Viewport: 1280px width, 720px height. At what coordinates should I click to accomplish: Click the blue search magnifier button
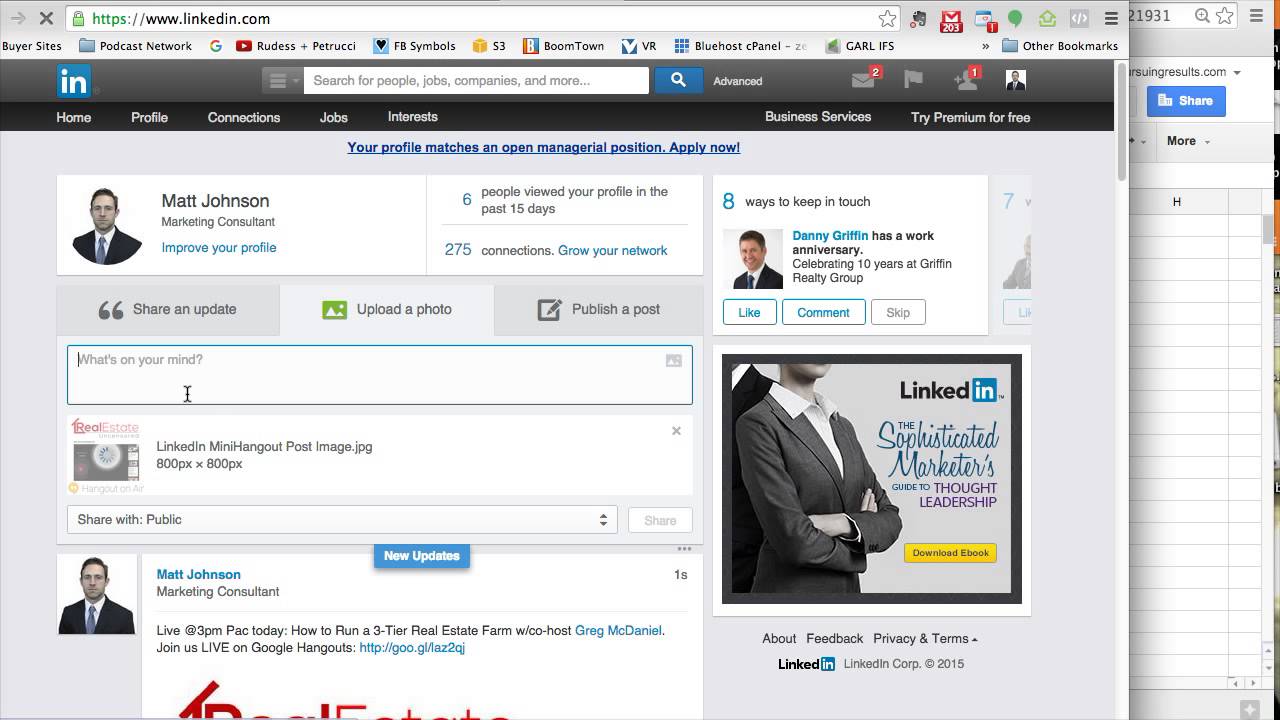pyautogui.click(x=678, y=80)
